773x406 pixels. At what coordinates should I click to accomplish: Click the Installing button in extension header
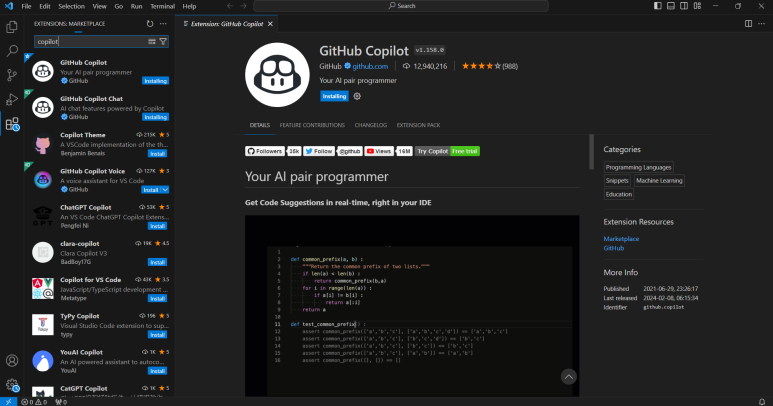(334, 97)
